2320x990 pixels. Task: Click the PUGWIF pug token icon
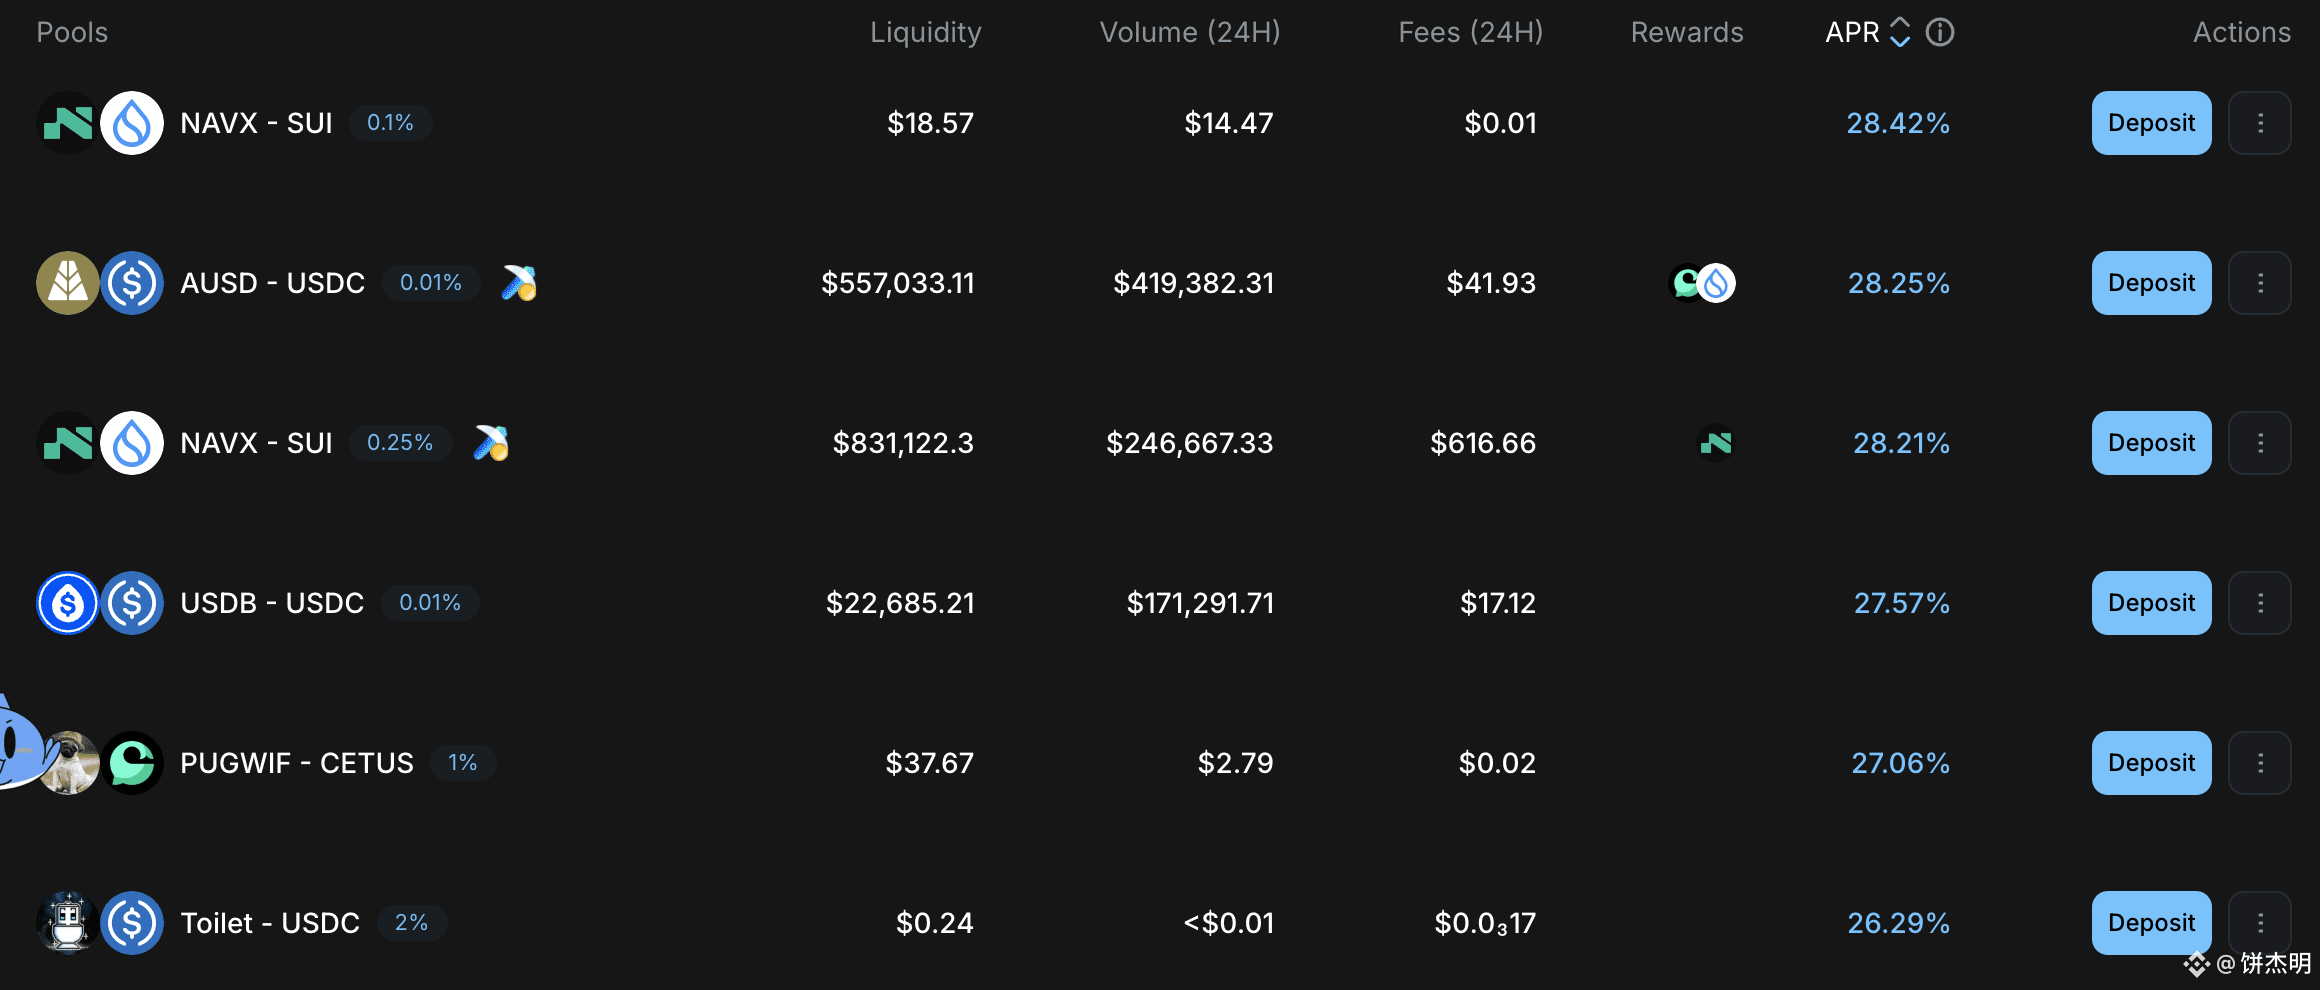[x=70, y=763]
